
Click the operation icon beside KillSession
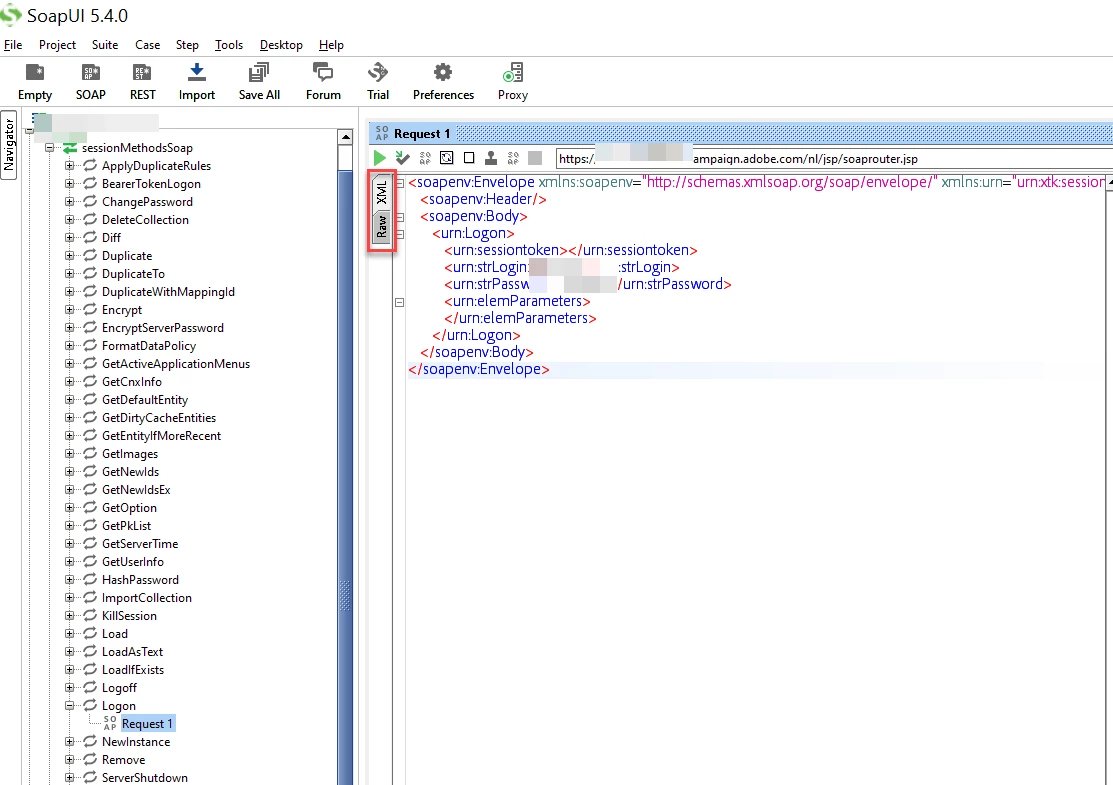pyautogui.click(x=90, y=615)
